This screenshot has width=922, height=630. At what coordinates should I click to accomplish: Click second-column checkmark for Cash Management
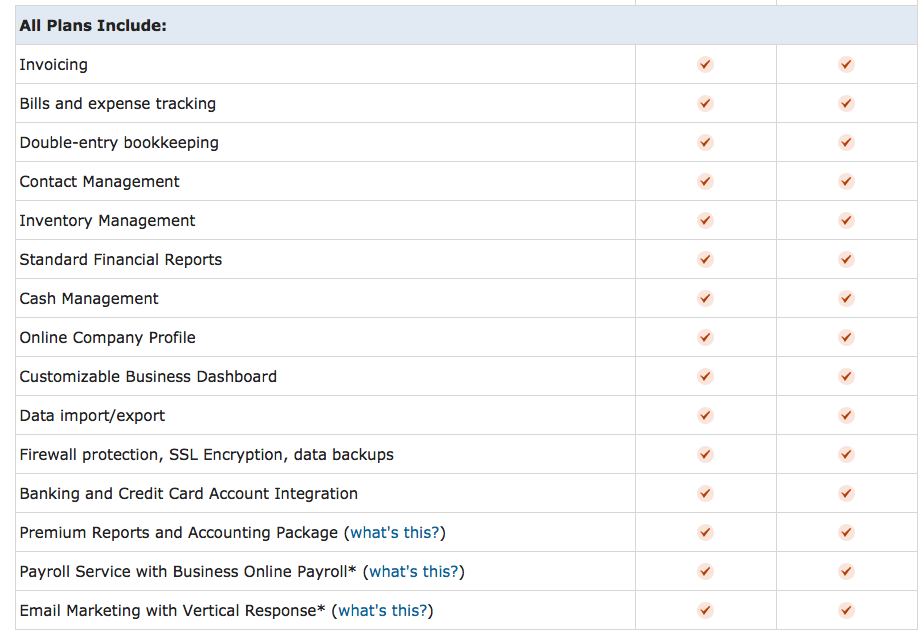click(x=846, y=298)
